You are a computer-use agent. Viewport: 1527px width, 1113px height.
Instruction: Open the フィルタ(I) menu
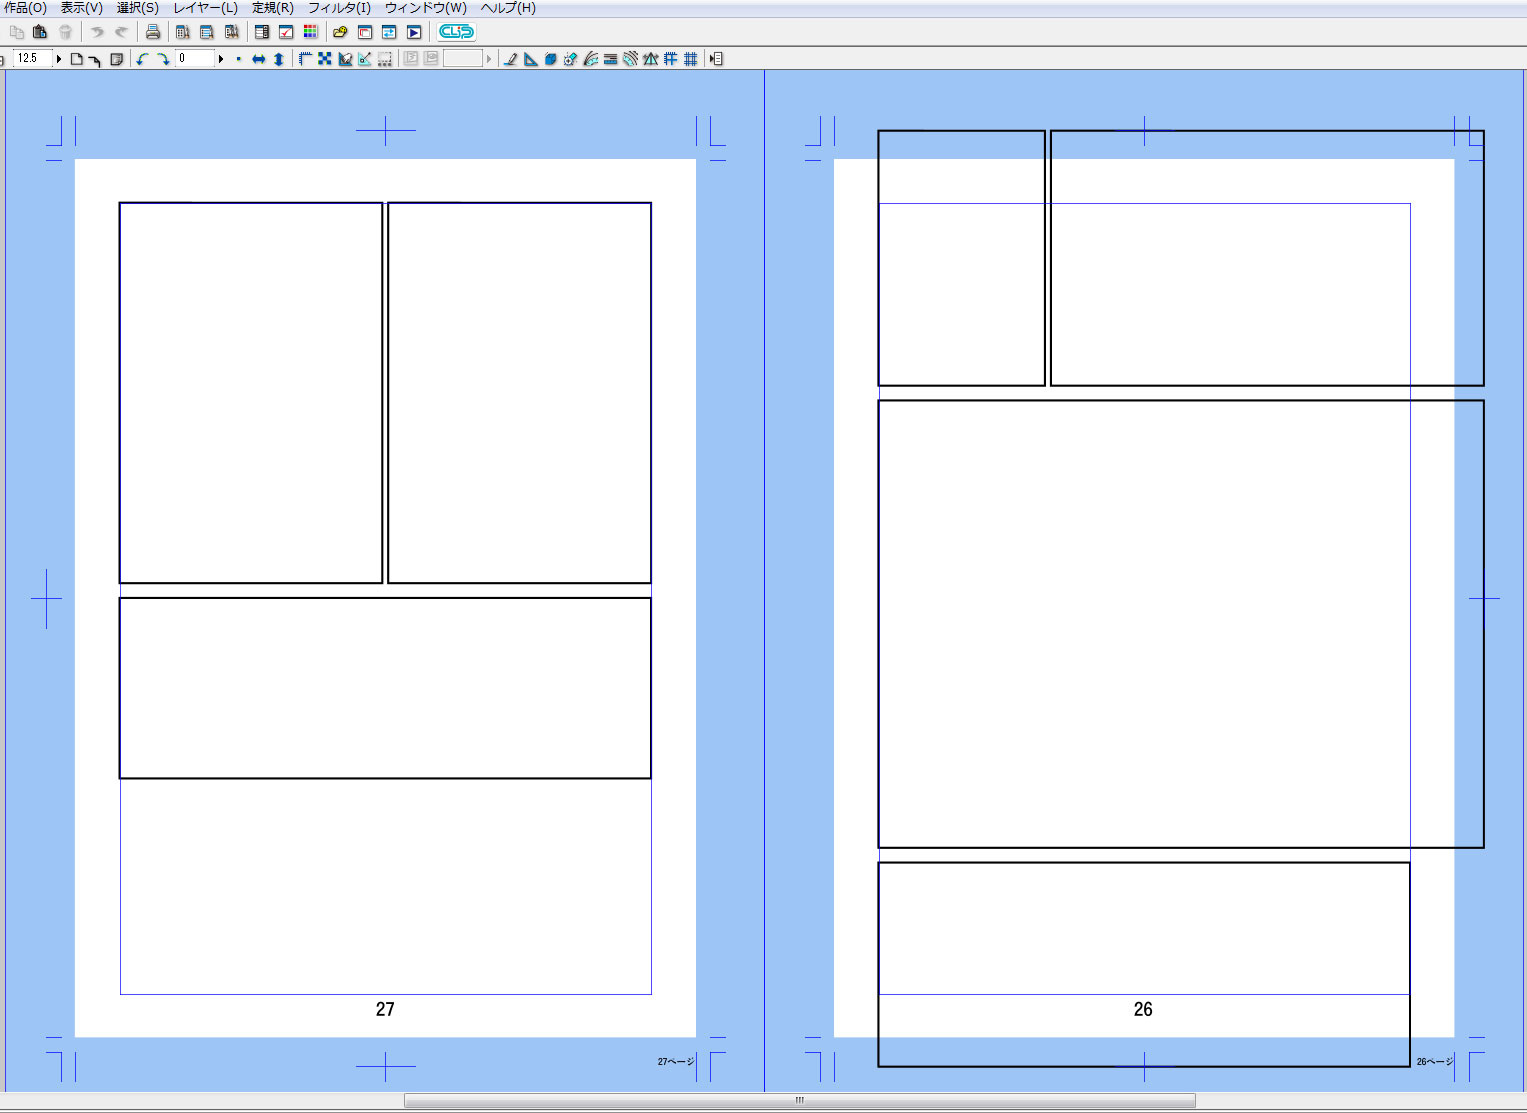339,8
